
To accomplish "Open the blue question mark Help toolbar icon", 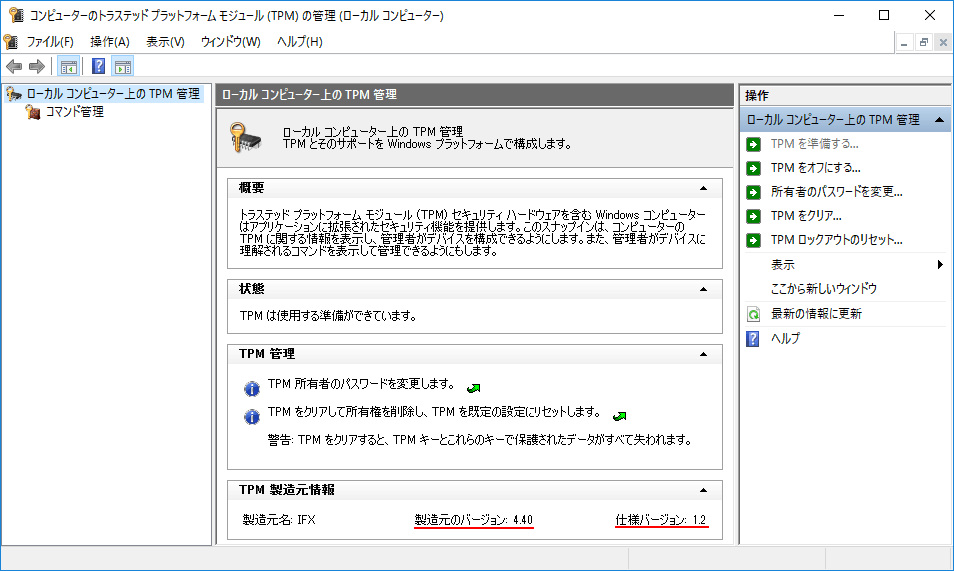I will (x=98, y=66).
